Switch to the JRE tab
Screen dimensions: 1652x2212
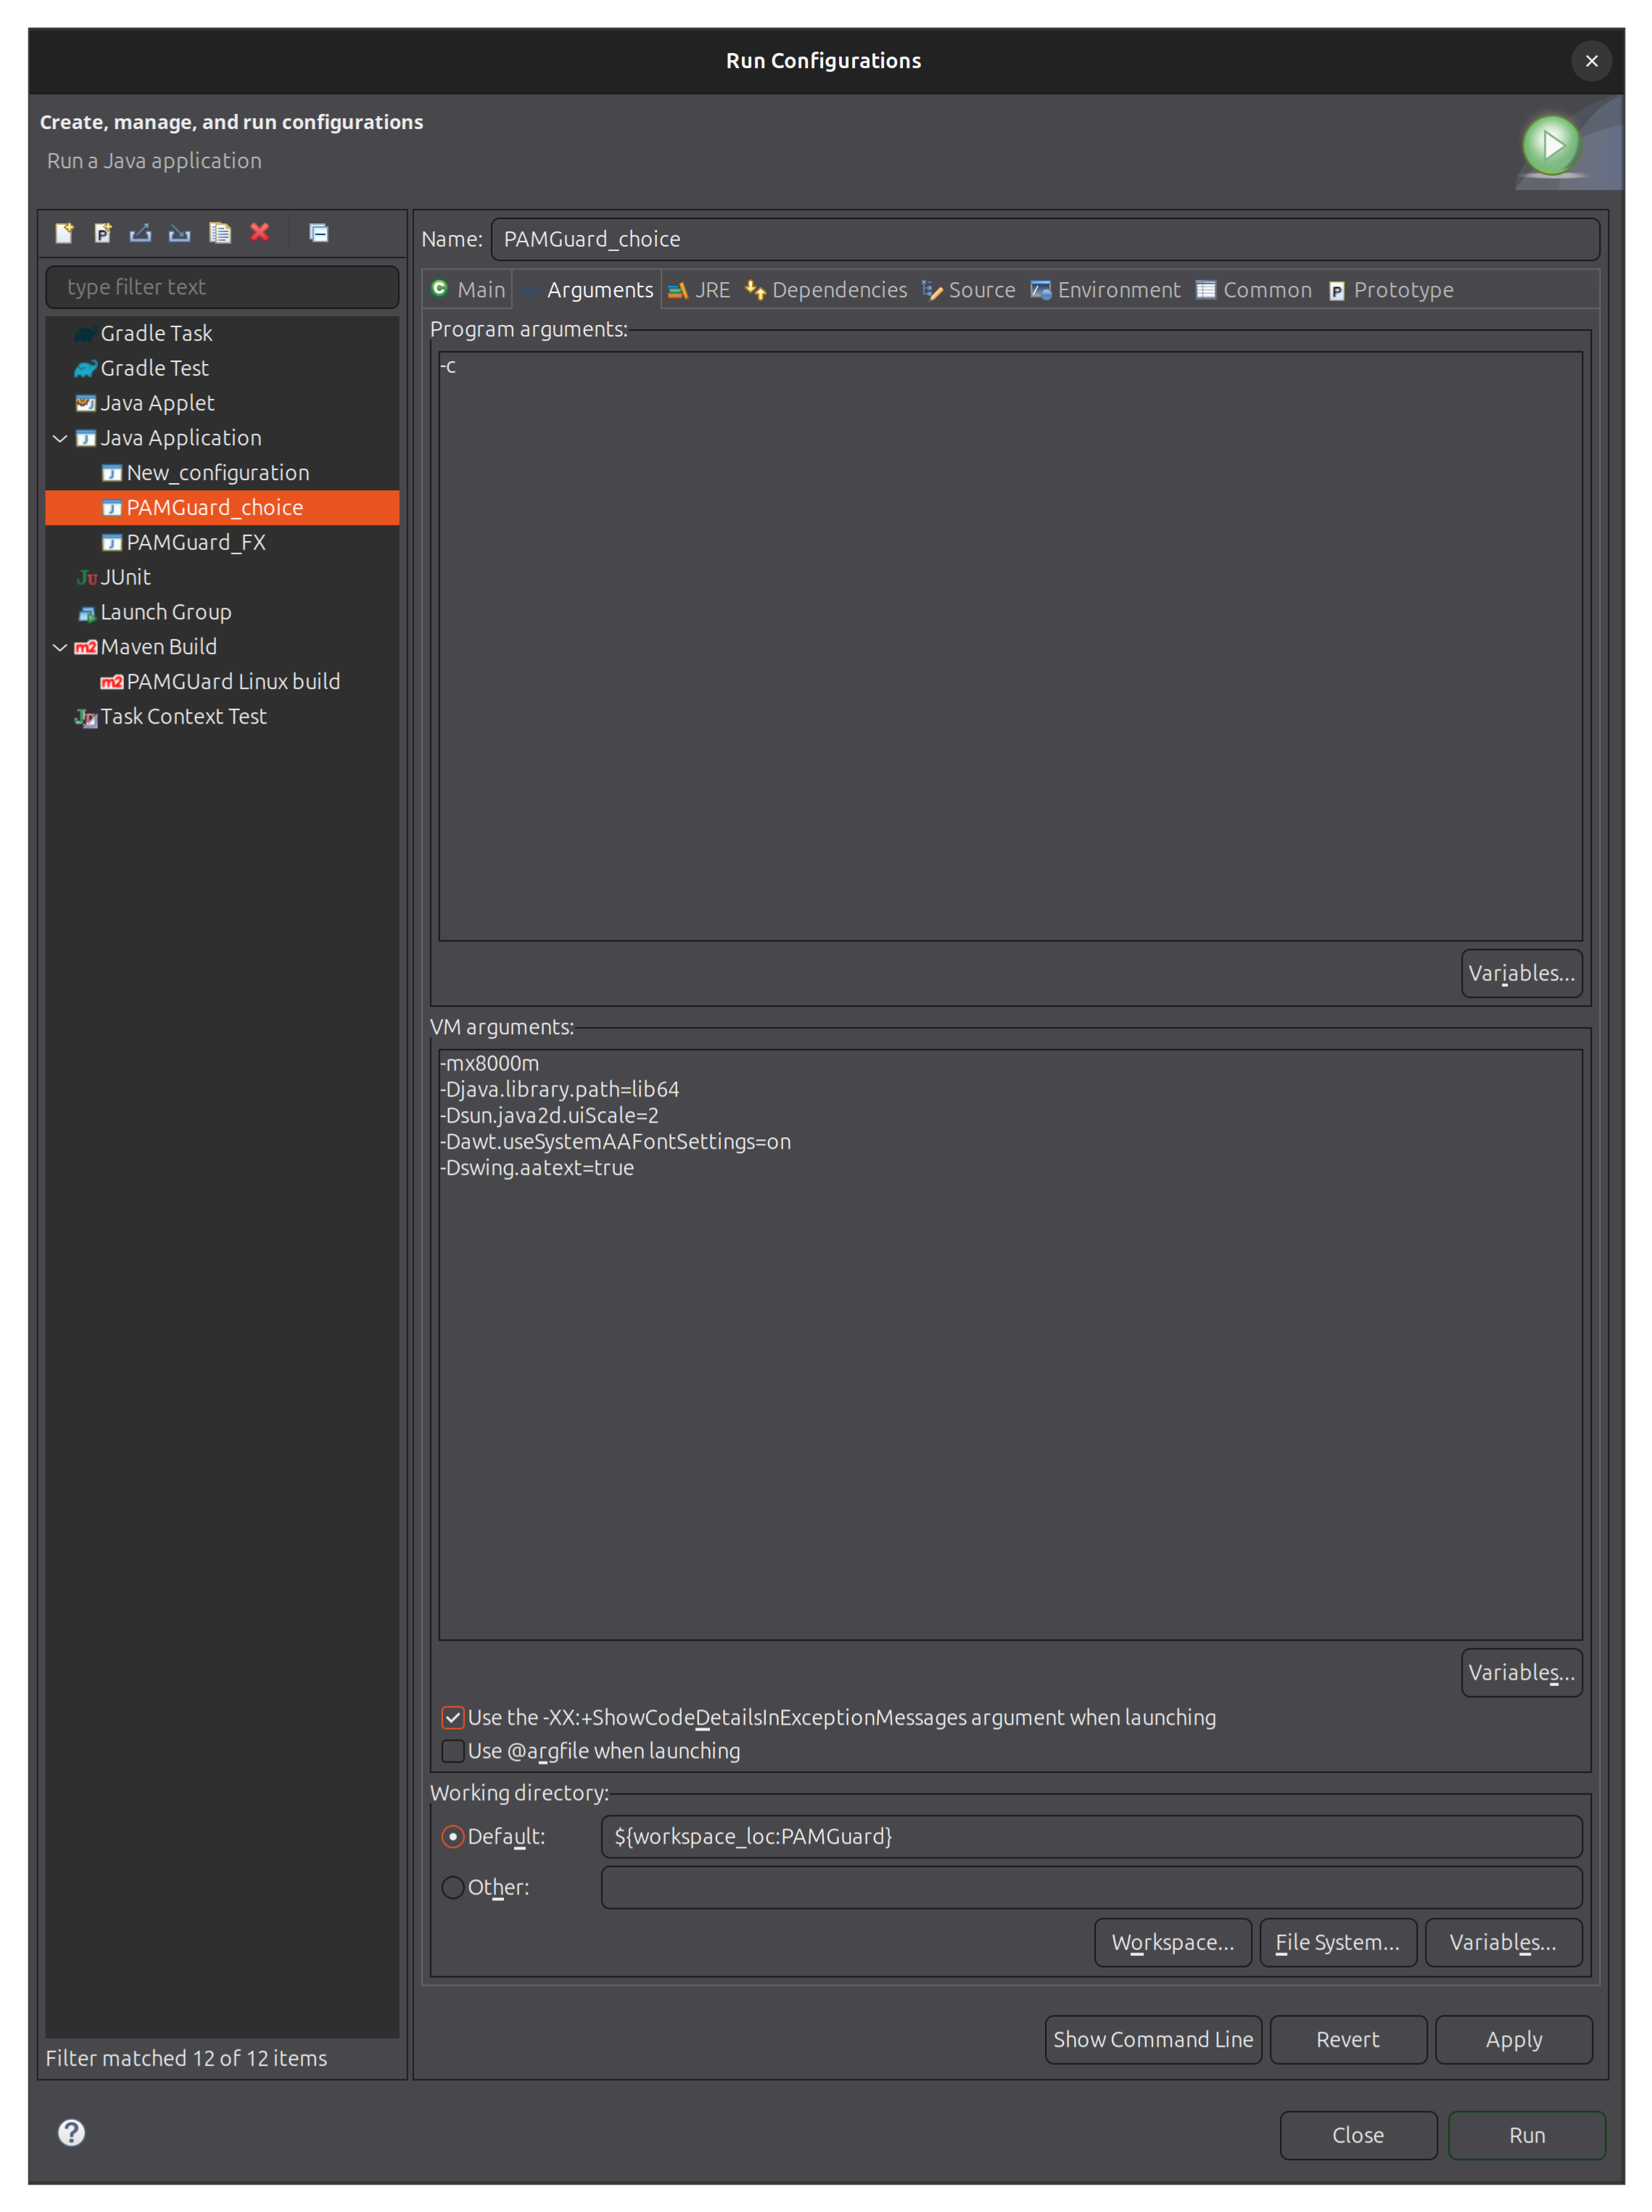pos(700,290)
